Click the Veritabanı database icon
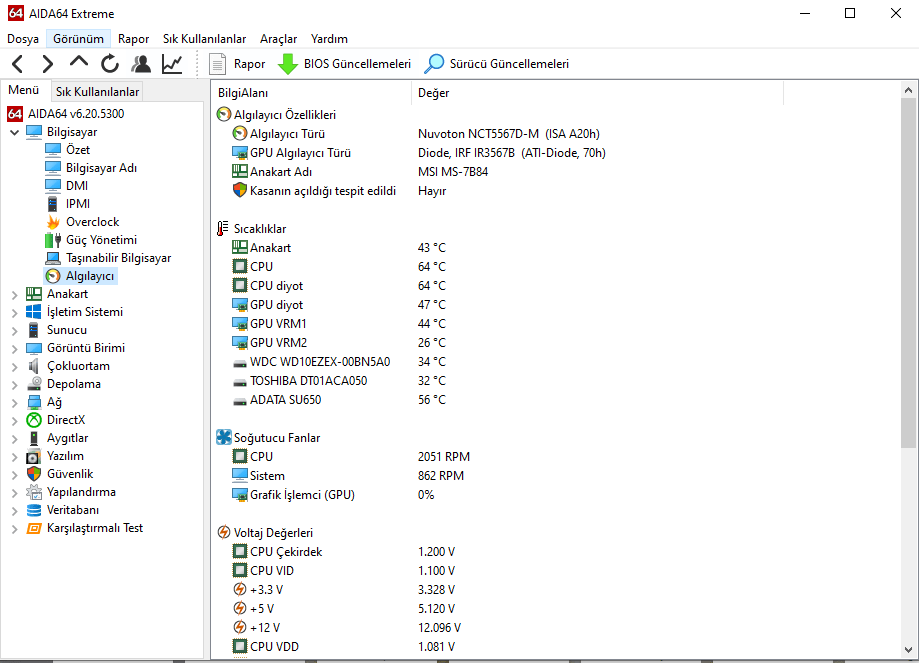This screenshot has width=919, height=663. (34, 510)
